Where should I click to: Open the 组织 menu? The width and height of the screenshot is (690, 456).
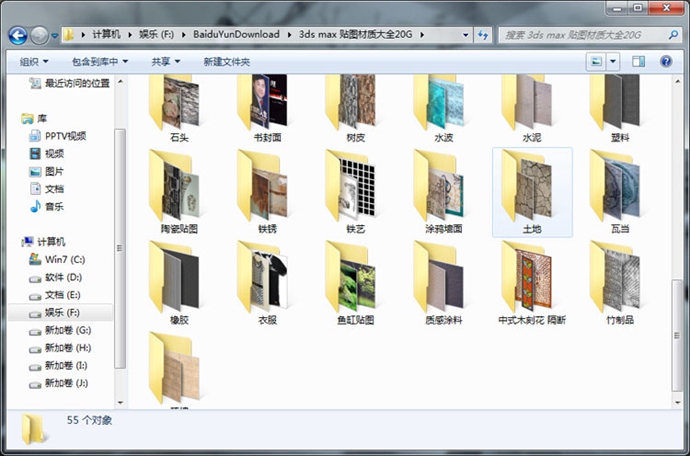[34, 62]
